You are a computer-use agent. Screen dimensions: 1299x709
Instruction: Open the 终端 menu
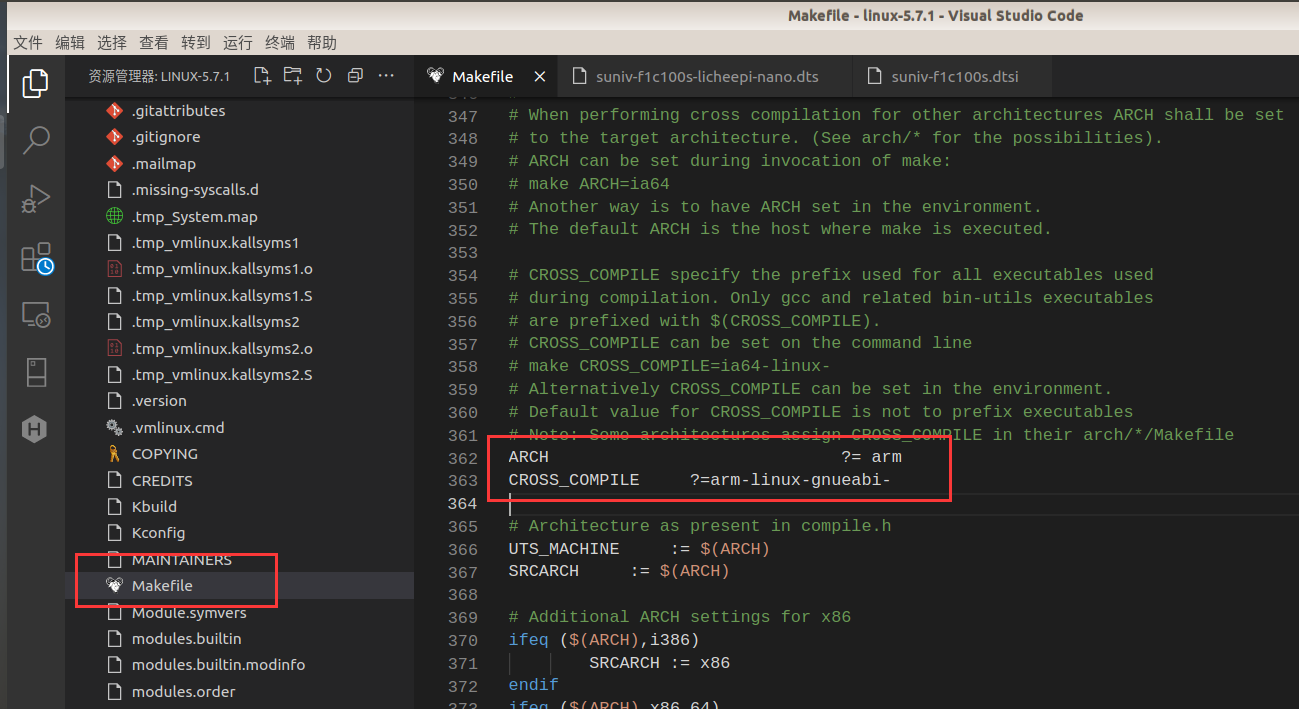(280, 43)
